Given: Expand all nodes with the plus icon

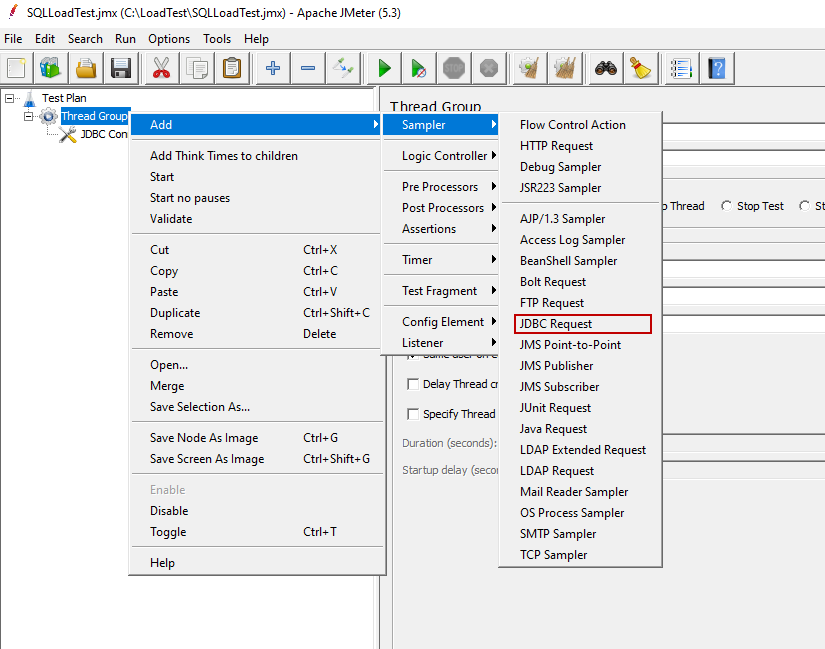Looking at the screenshot, I should click(273, 68).
